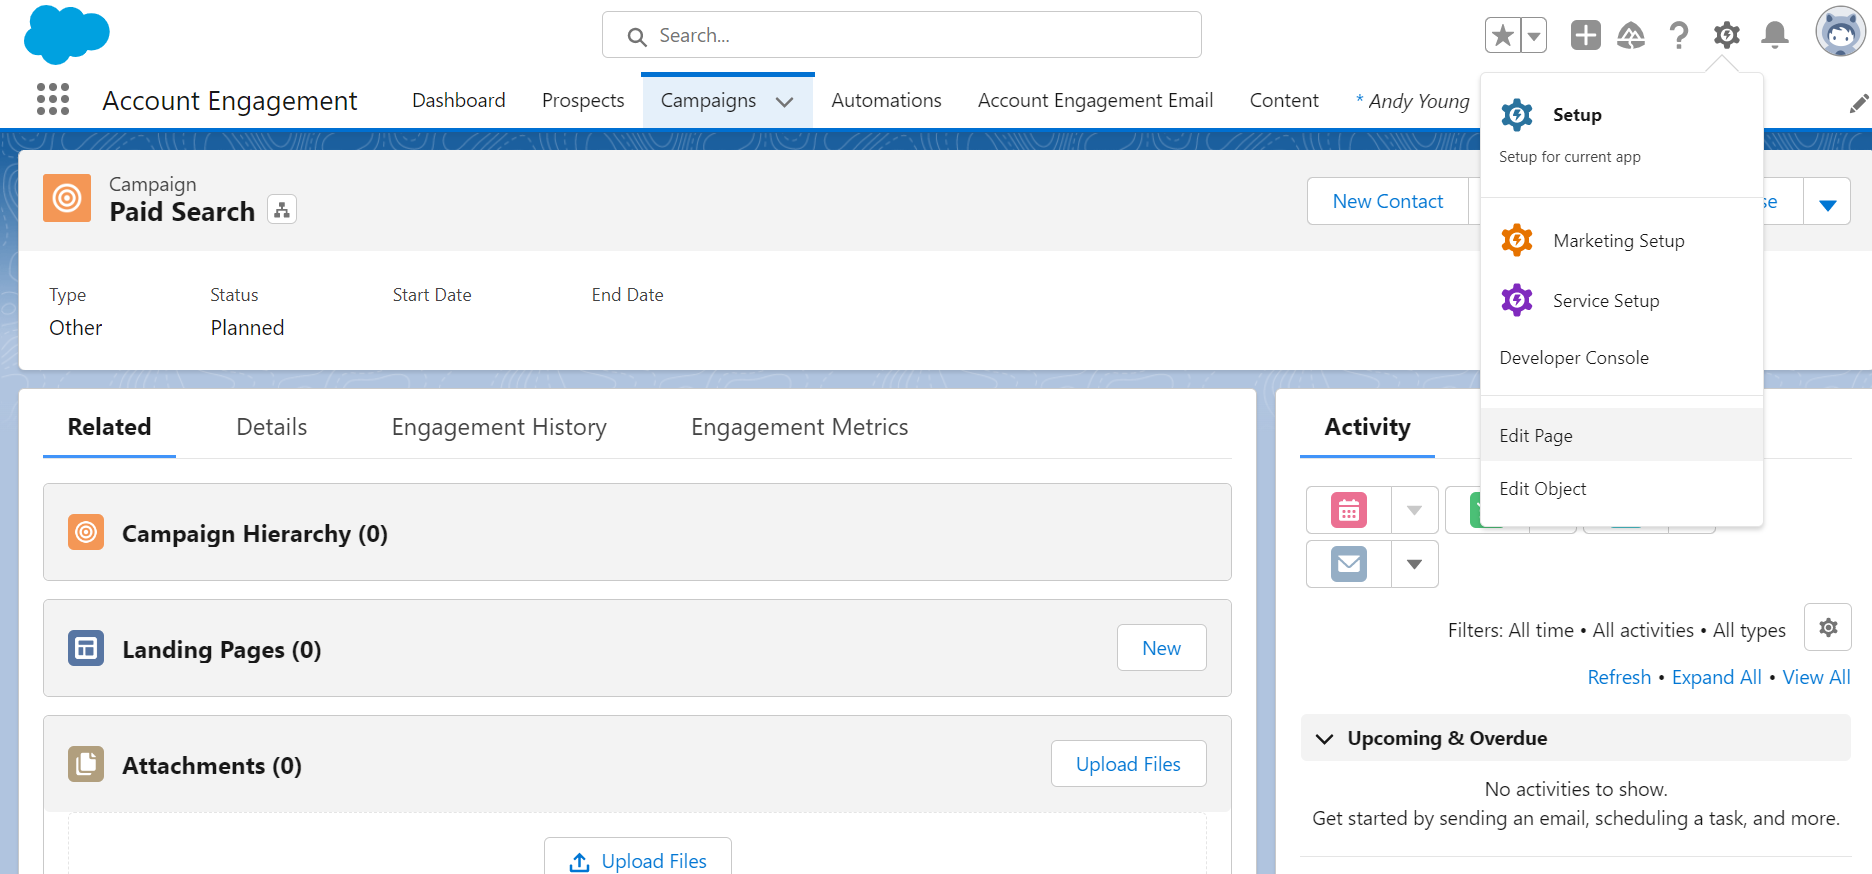Click the Refresh link
This screenshot has width=1872, height=874.
click(1619, 677)
